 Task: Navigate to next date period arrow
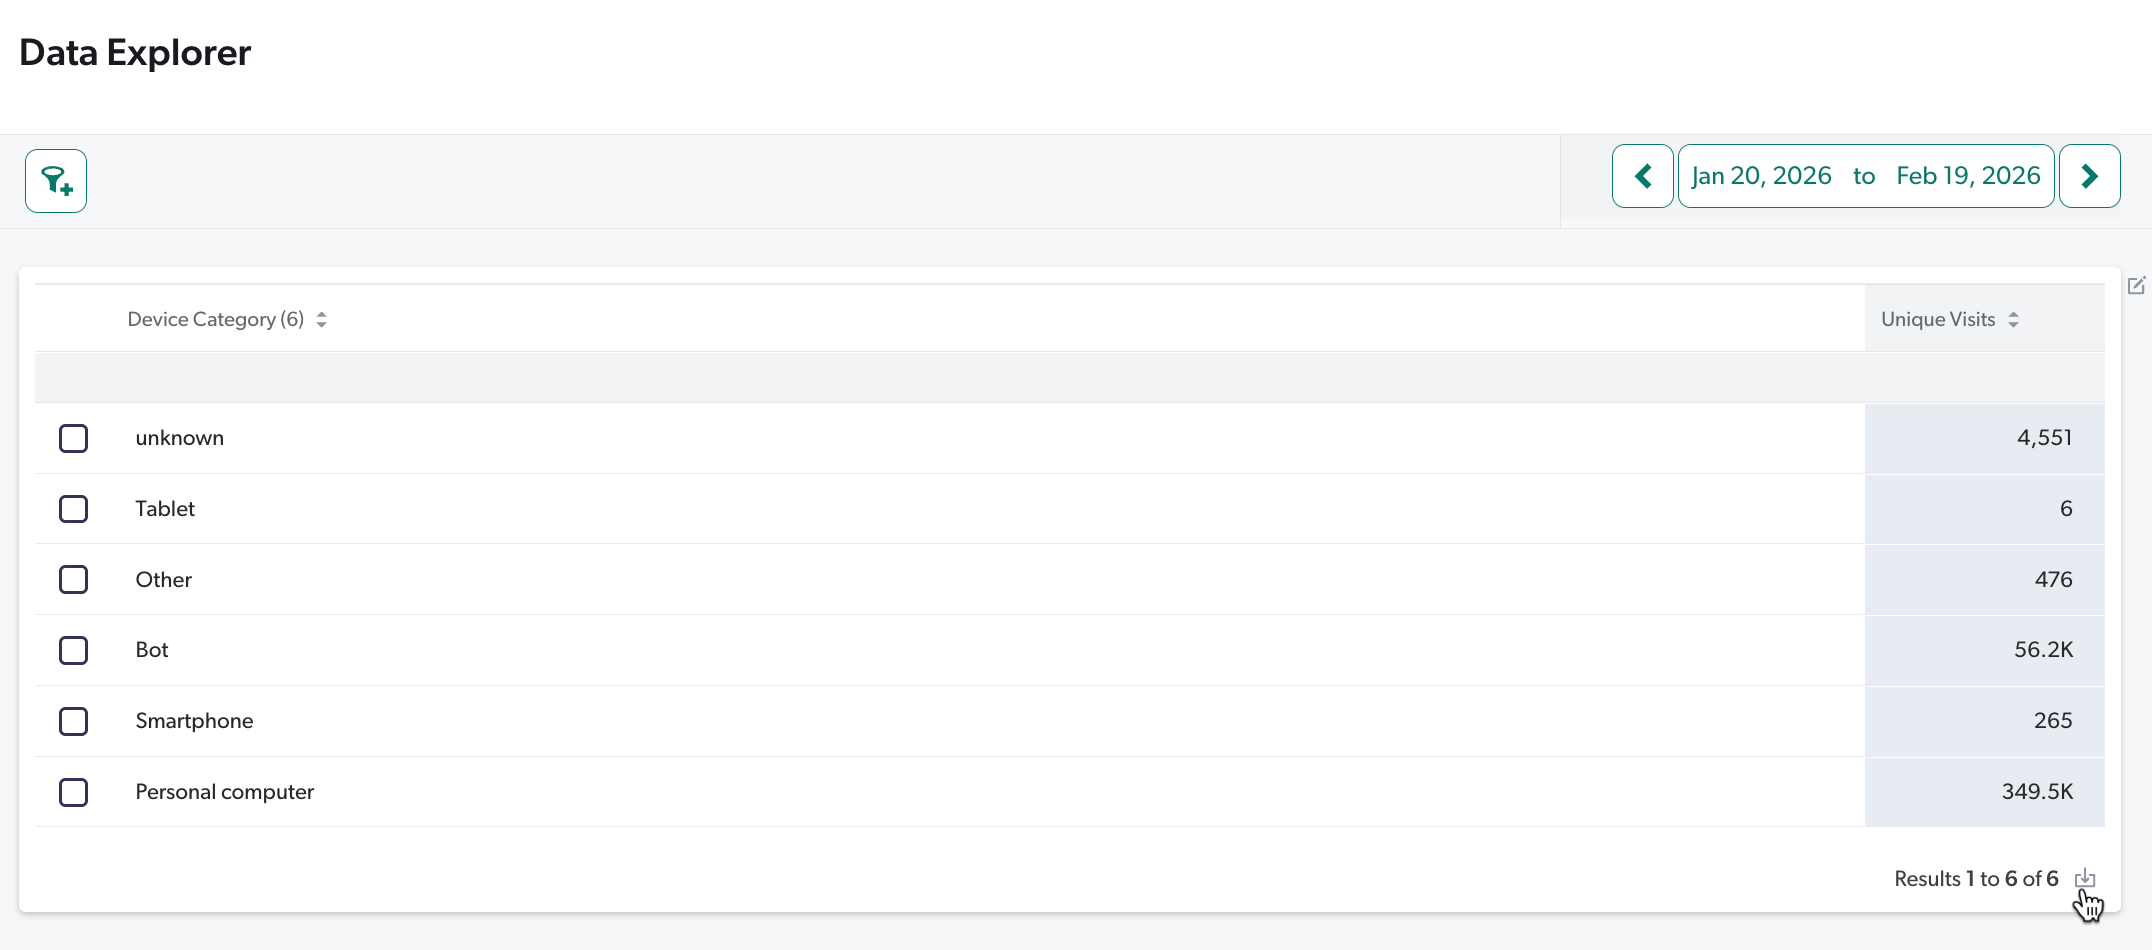pos(2090,175)
